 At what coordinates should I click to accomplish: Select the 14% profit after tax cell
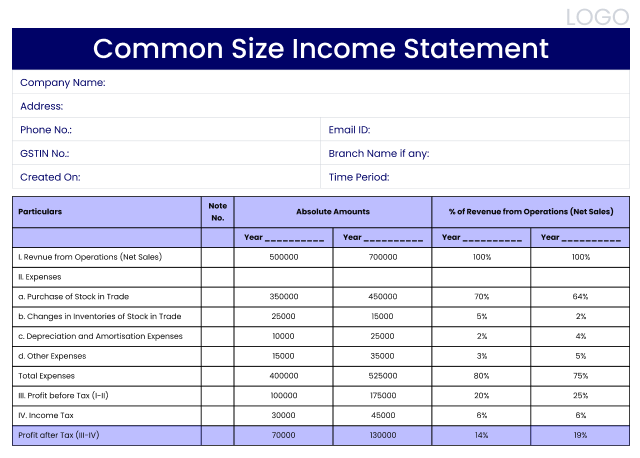[482, 435]
